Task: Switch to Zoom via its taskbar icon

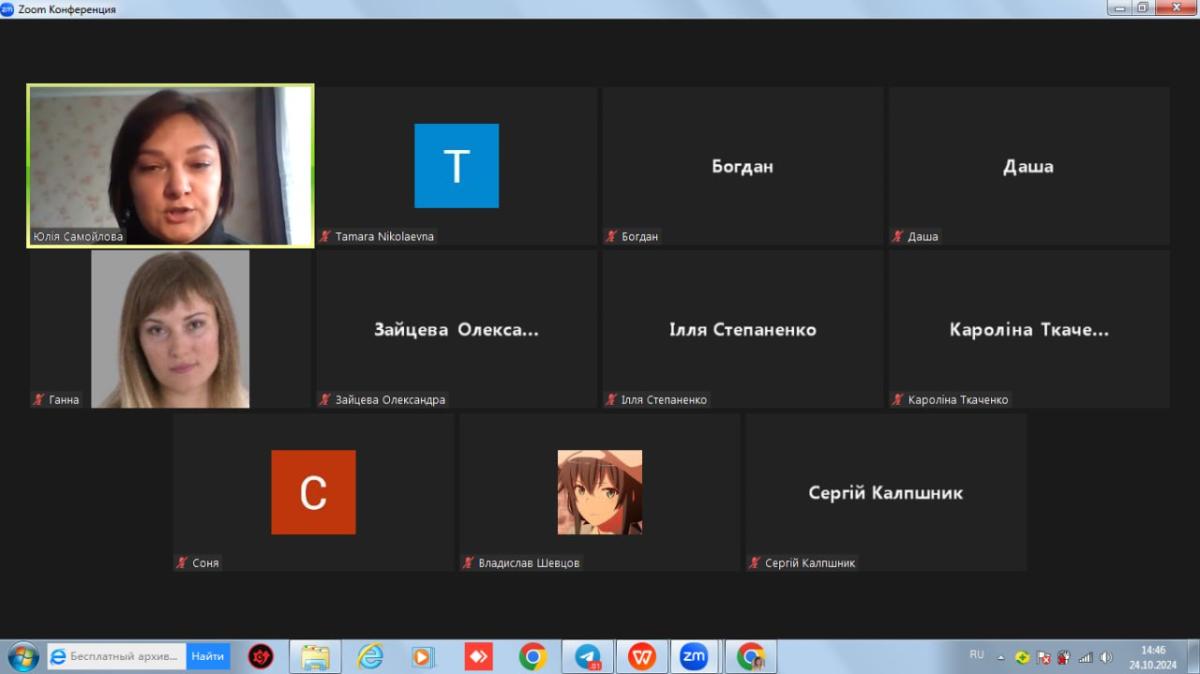Action: pyautogui.click(x=693, y=657)
